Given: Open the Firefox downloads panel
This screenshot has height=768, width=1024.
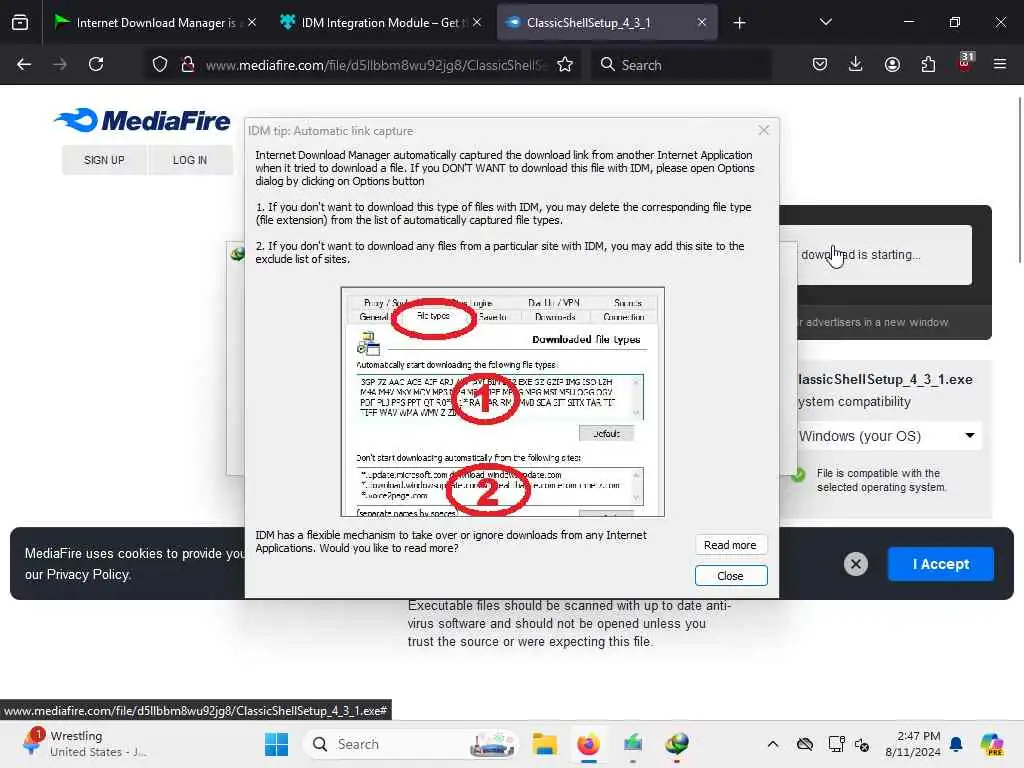Looking at the screenshot, I should 856,64.
